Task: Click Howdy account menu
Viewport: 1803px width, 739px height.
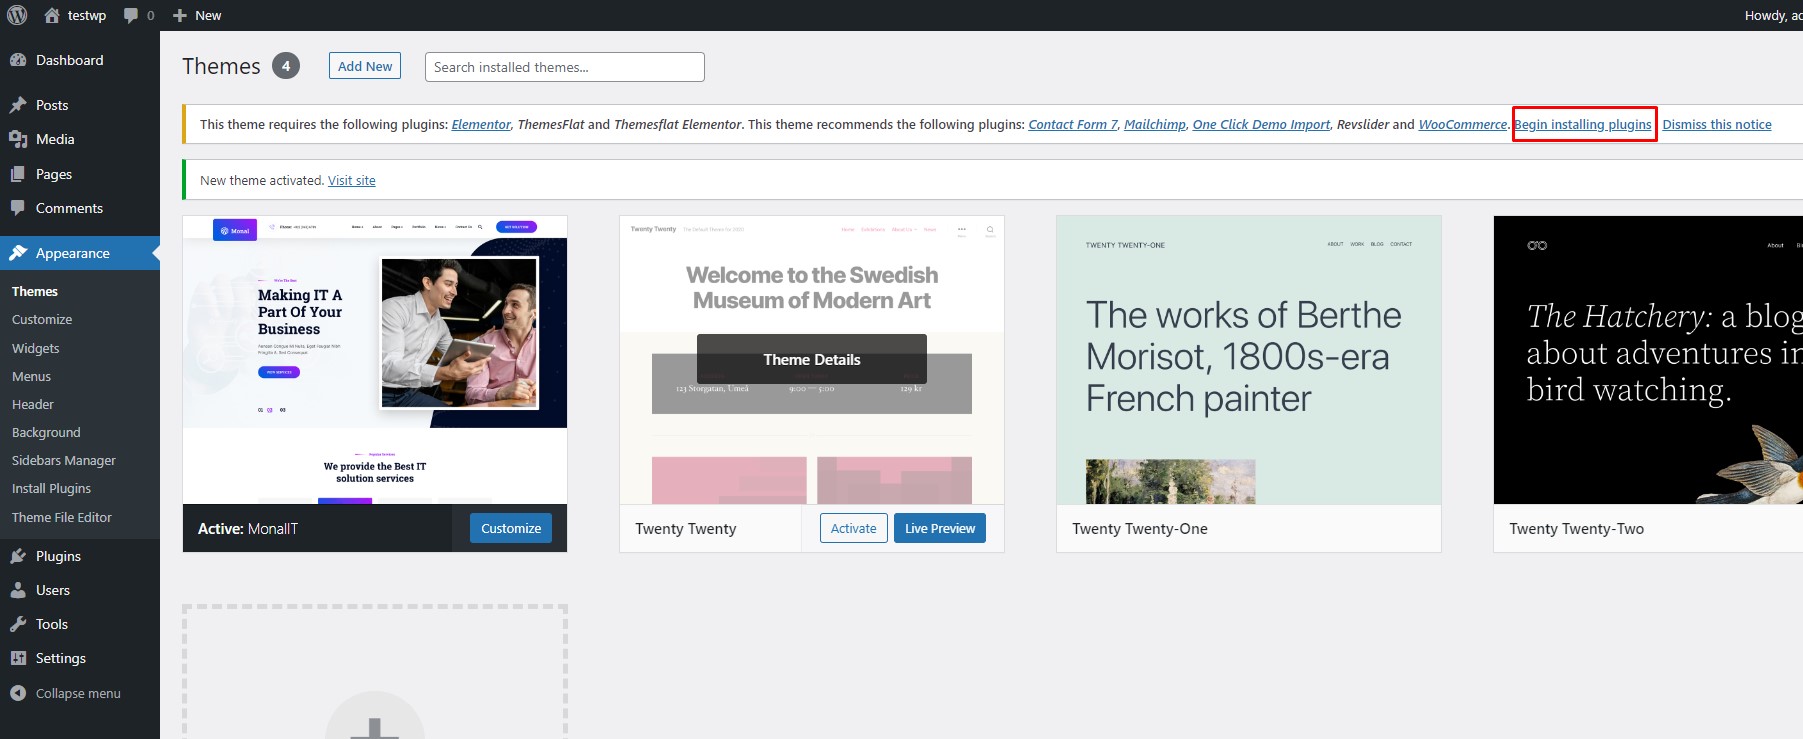Action: [x=1773, y=15]
